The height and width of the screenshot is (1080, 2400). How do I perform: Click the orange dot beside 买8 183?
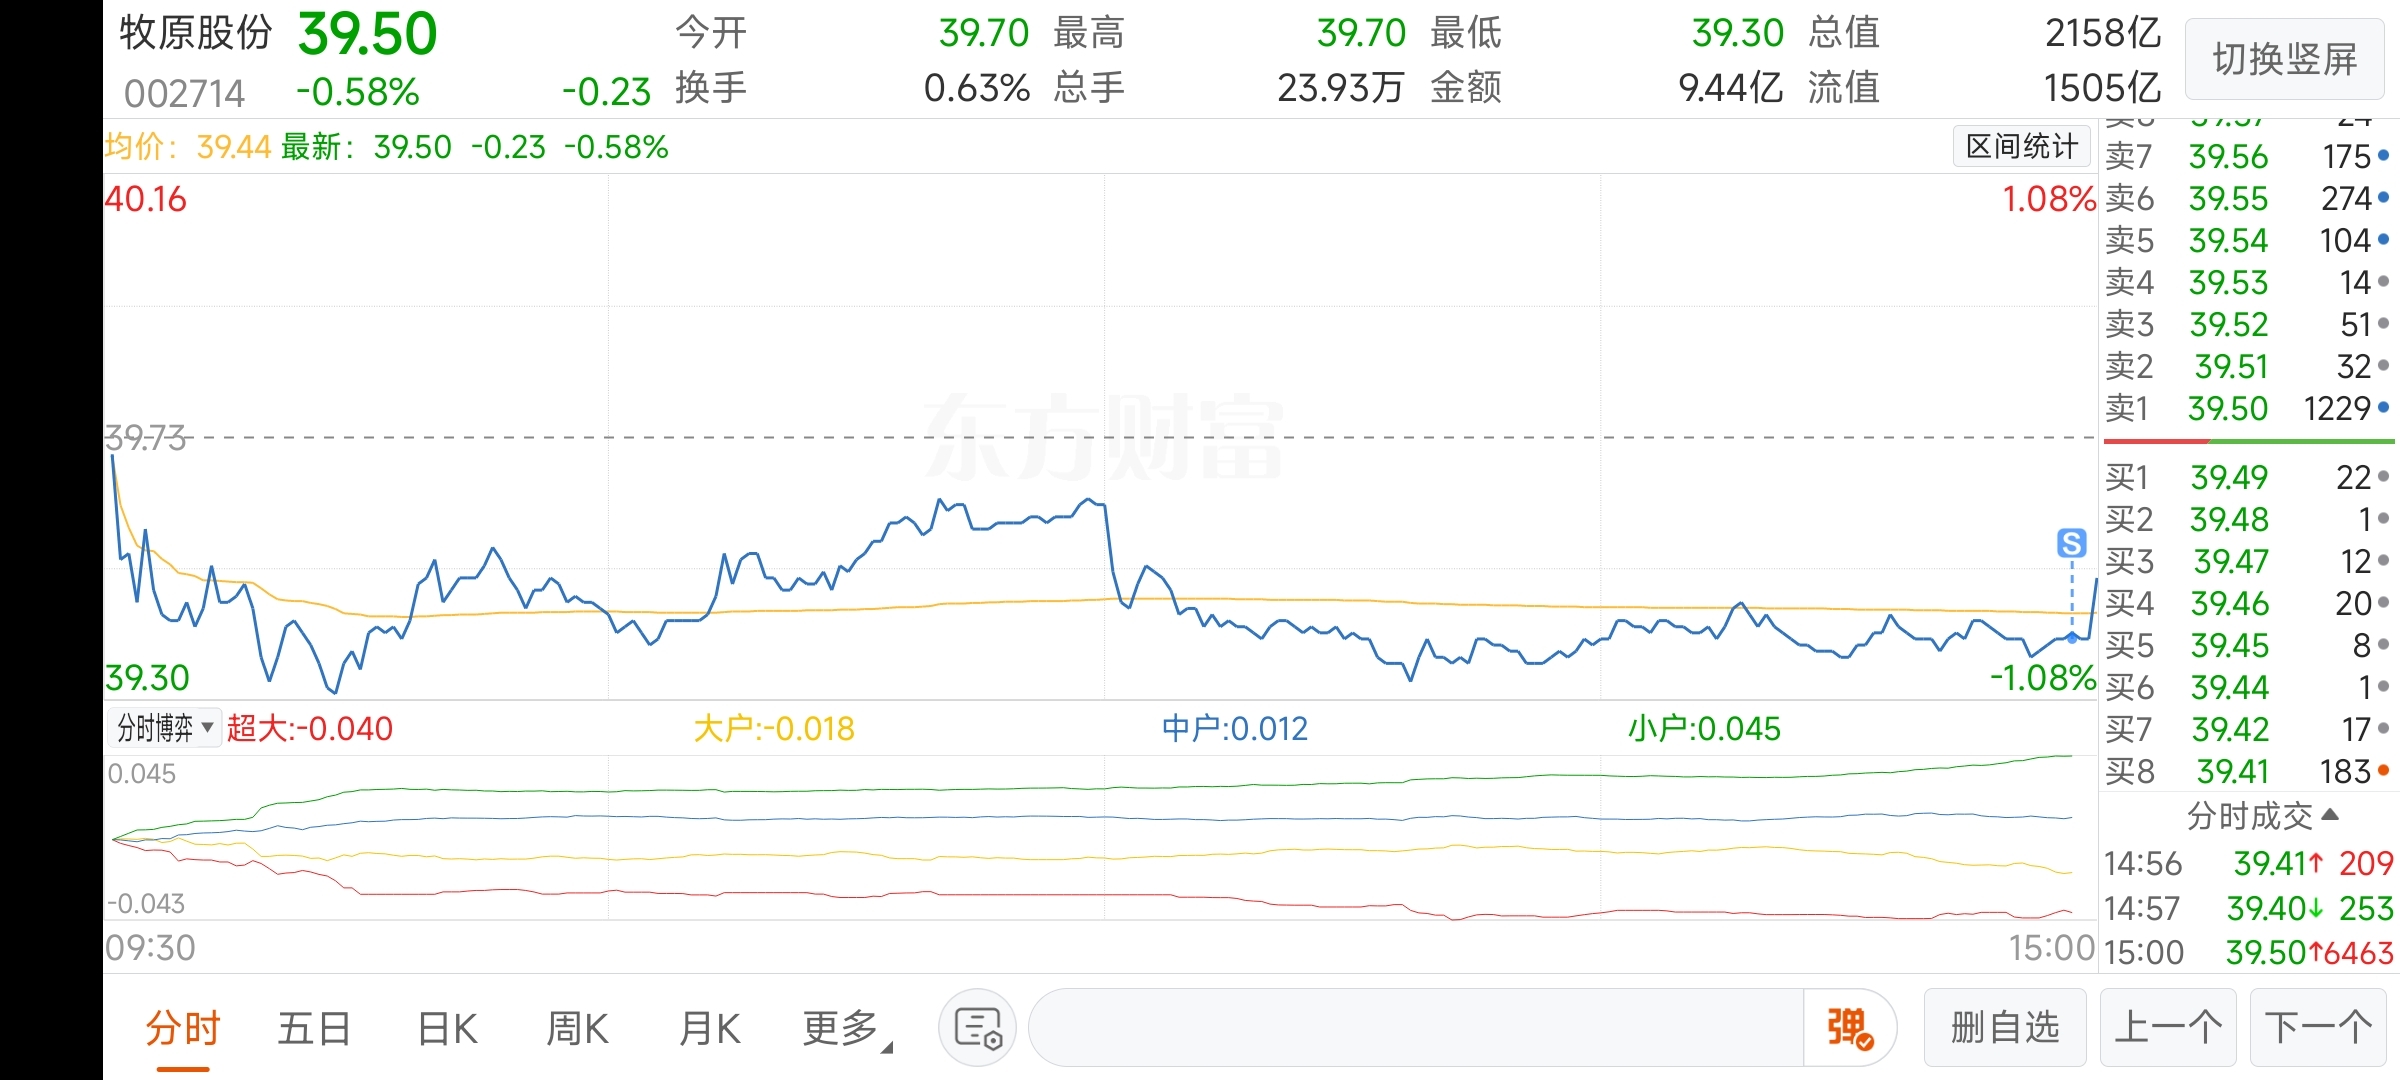click(x=2384, y=771)
